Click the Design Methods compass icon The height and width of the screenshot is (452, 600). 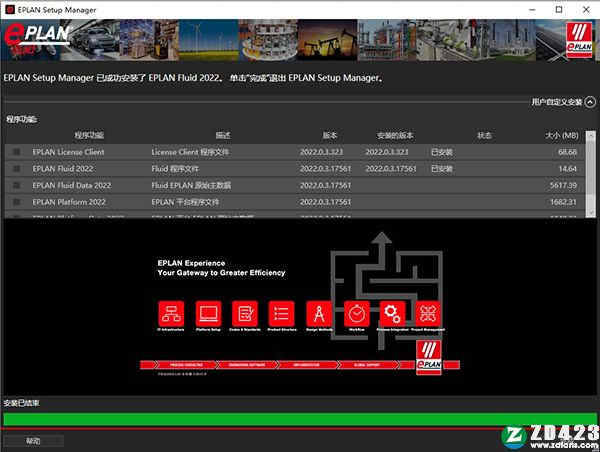pyautogui.click(x=318, y=312)
